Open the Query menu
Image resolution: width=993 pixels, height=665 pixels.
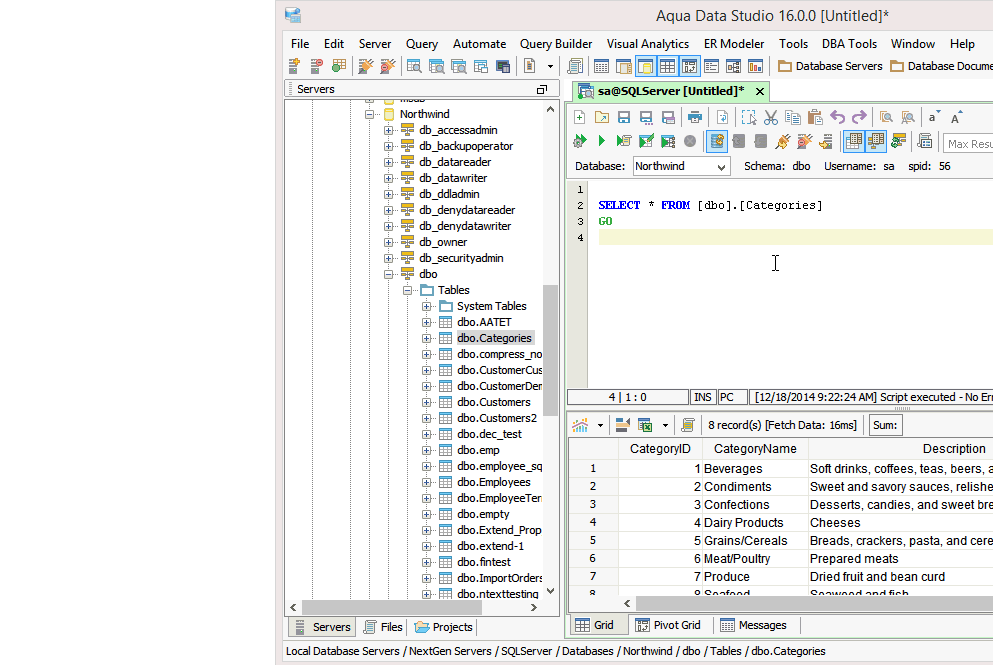coord(422,44)
